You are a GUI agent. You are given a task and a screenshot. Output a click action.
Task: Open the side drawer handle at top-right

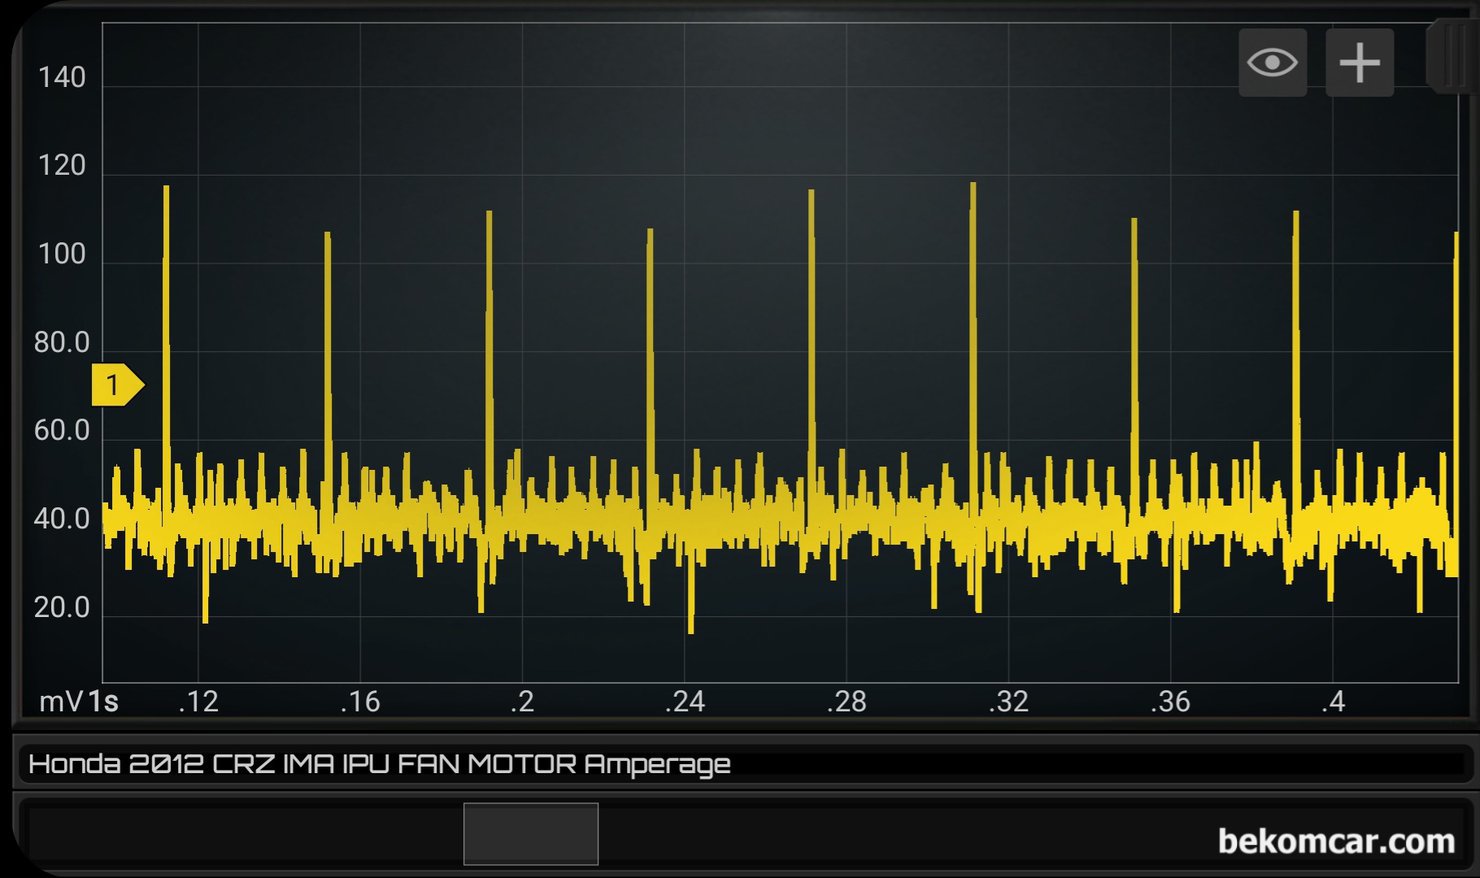[1452, 56]
